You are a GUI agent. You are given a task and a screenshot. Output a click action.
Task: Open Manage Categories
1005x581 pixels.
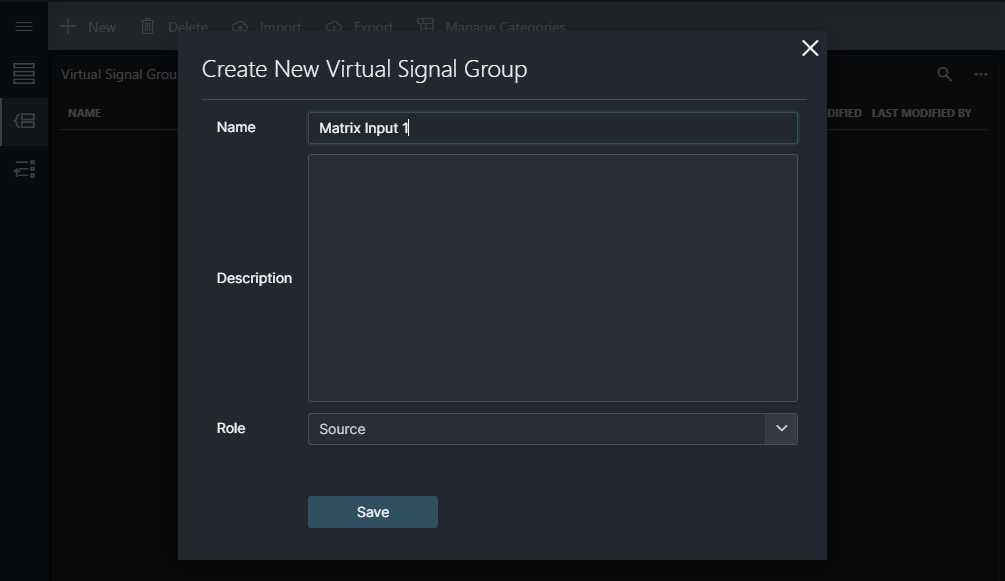tap(491, 27)
